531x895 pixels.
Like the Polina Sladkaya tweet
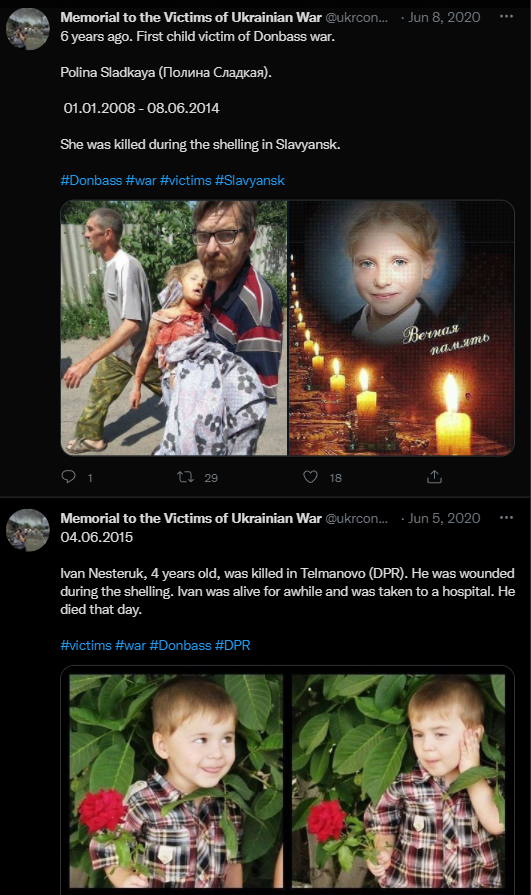(x=310, y=477)
